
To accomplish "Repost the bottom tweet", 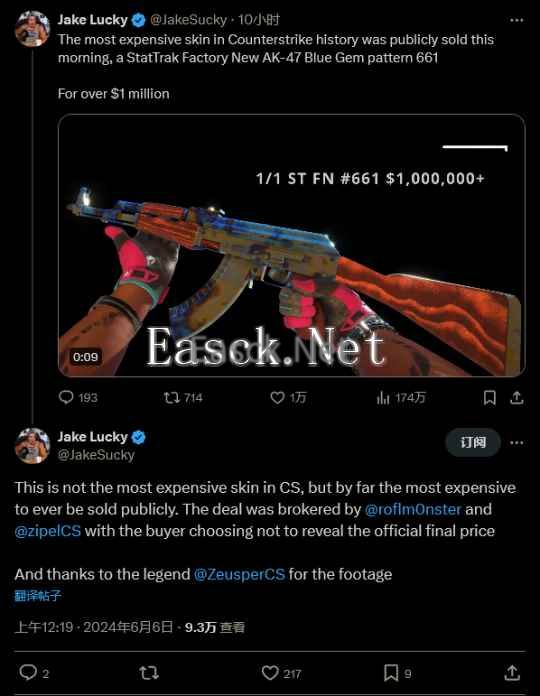I will pyautogui.click(x=149, y=673).
